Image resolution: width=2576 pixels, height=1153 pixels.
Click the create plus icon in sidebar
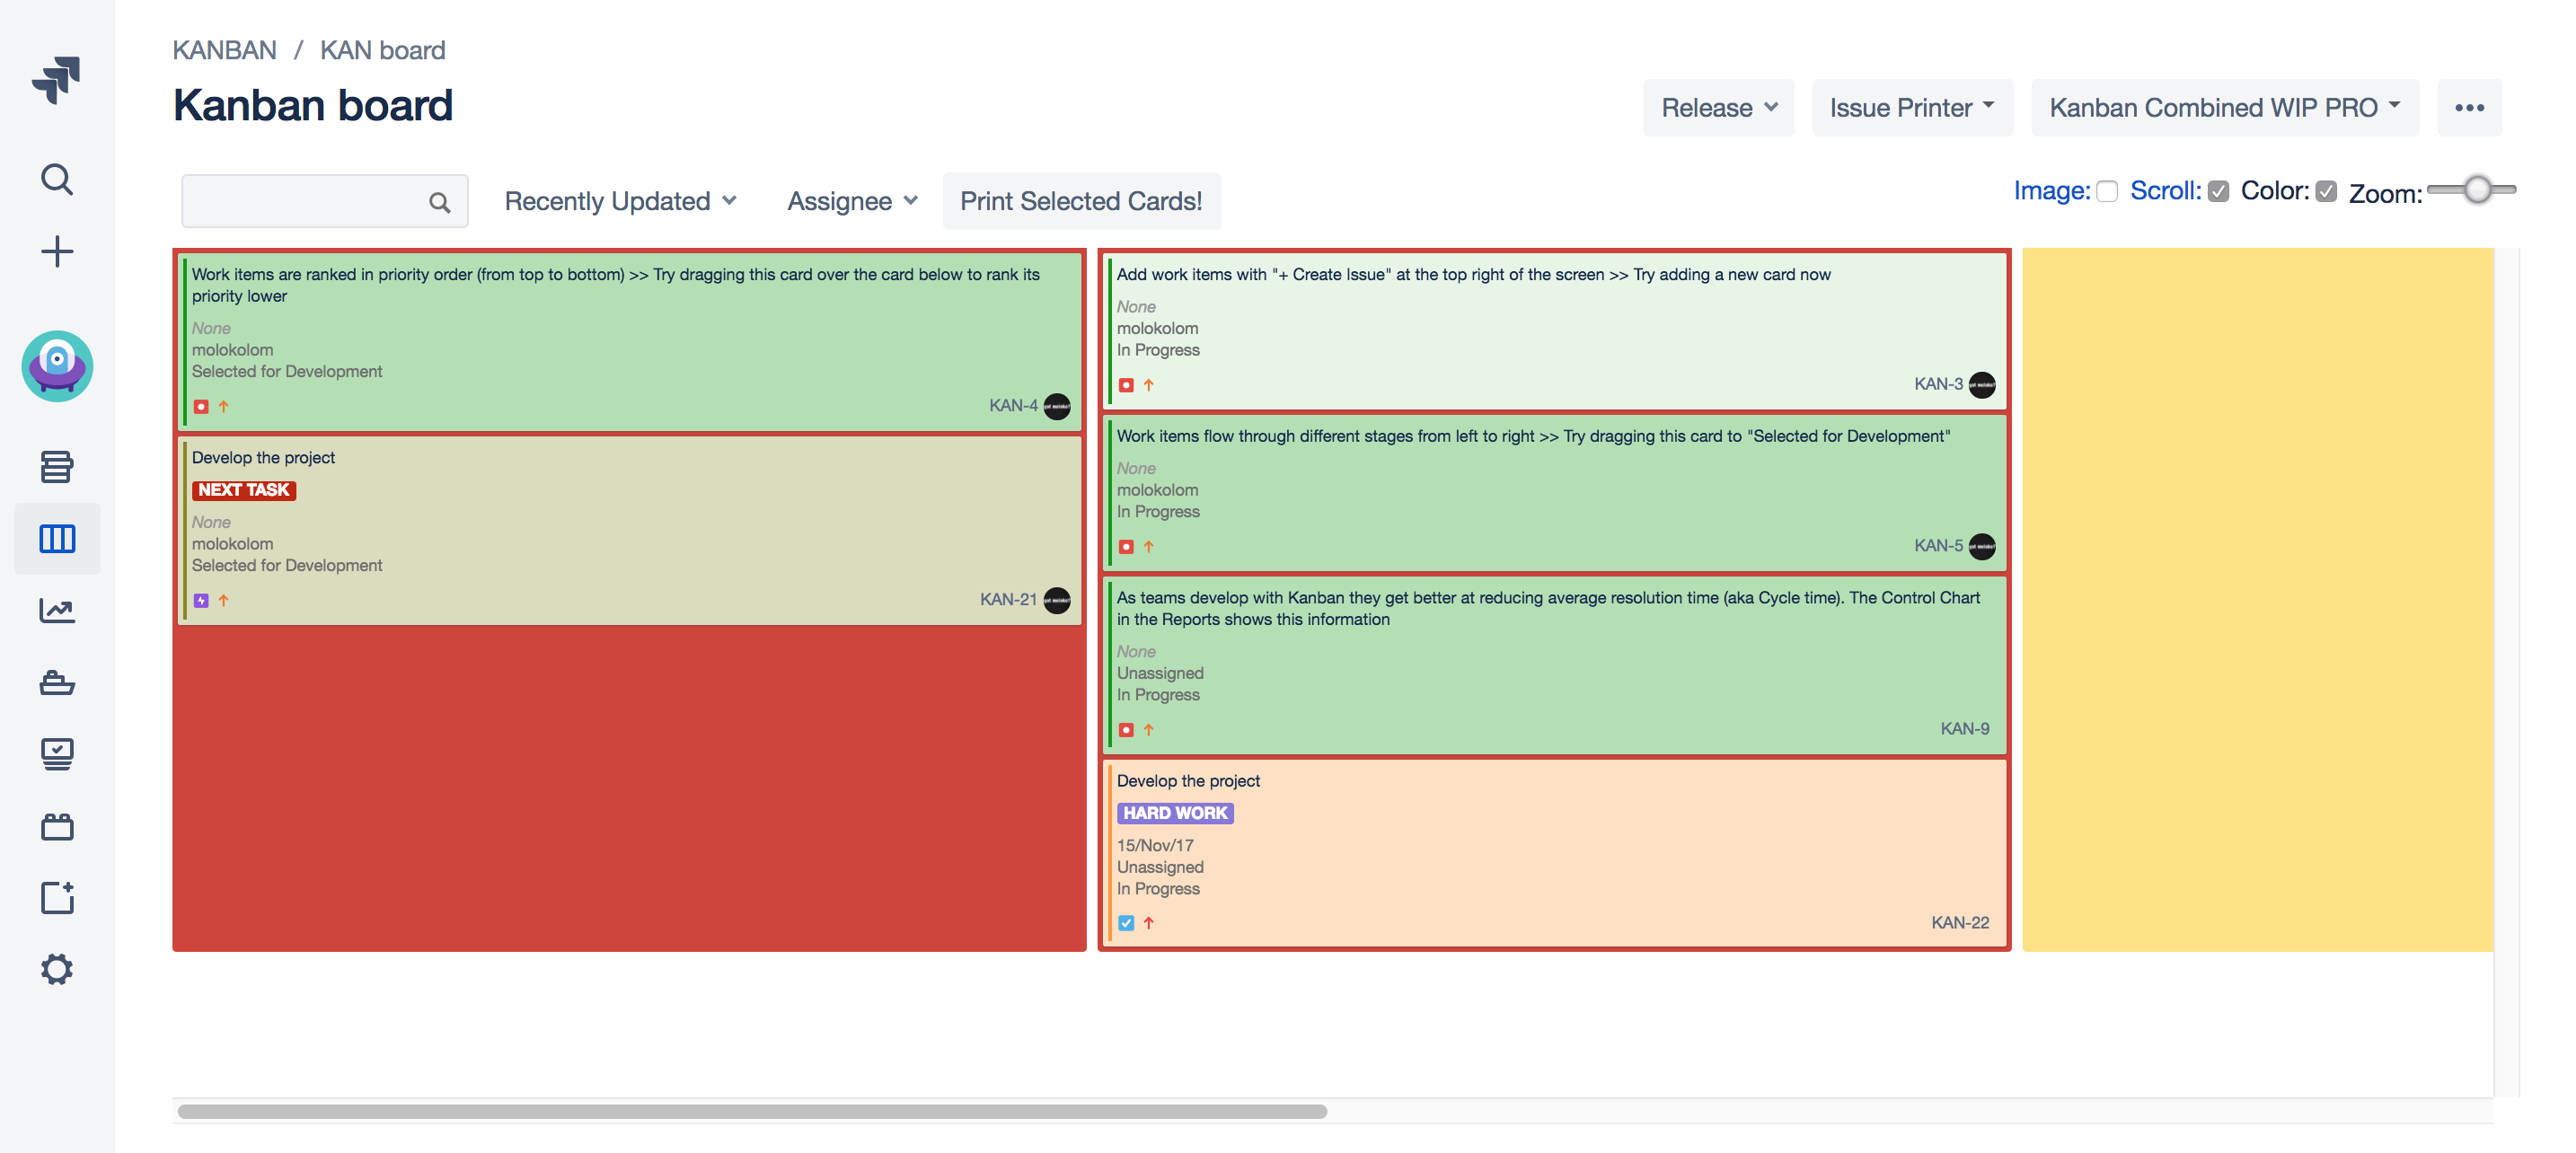tap(57, 251)
